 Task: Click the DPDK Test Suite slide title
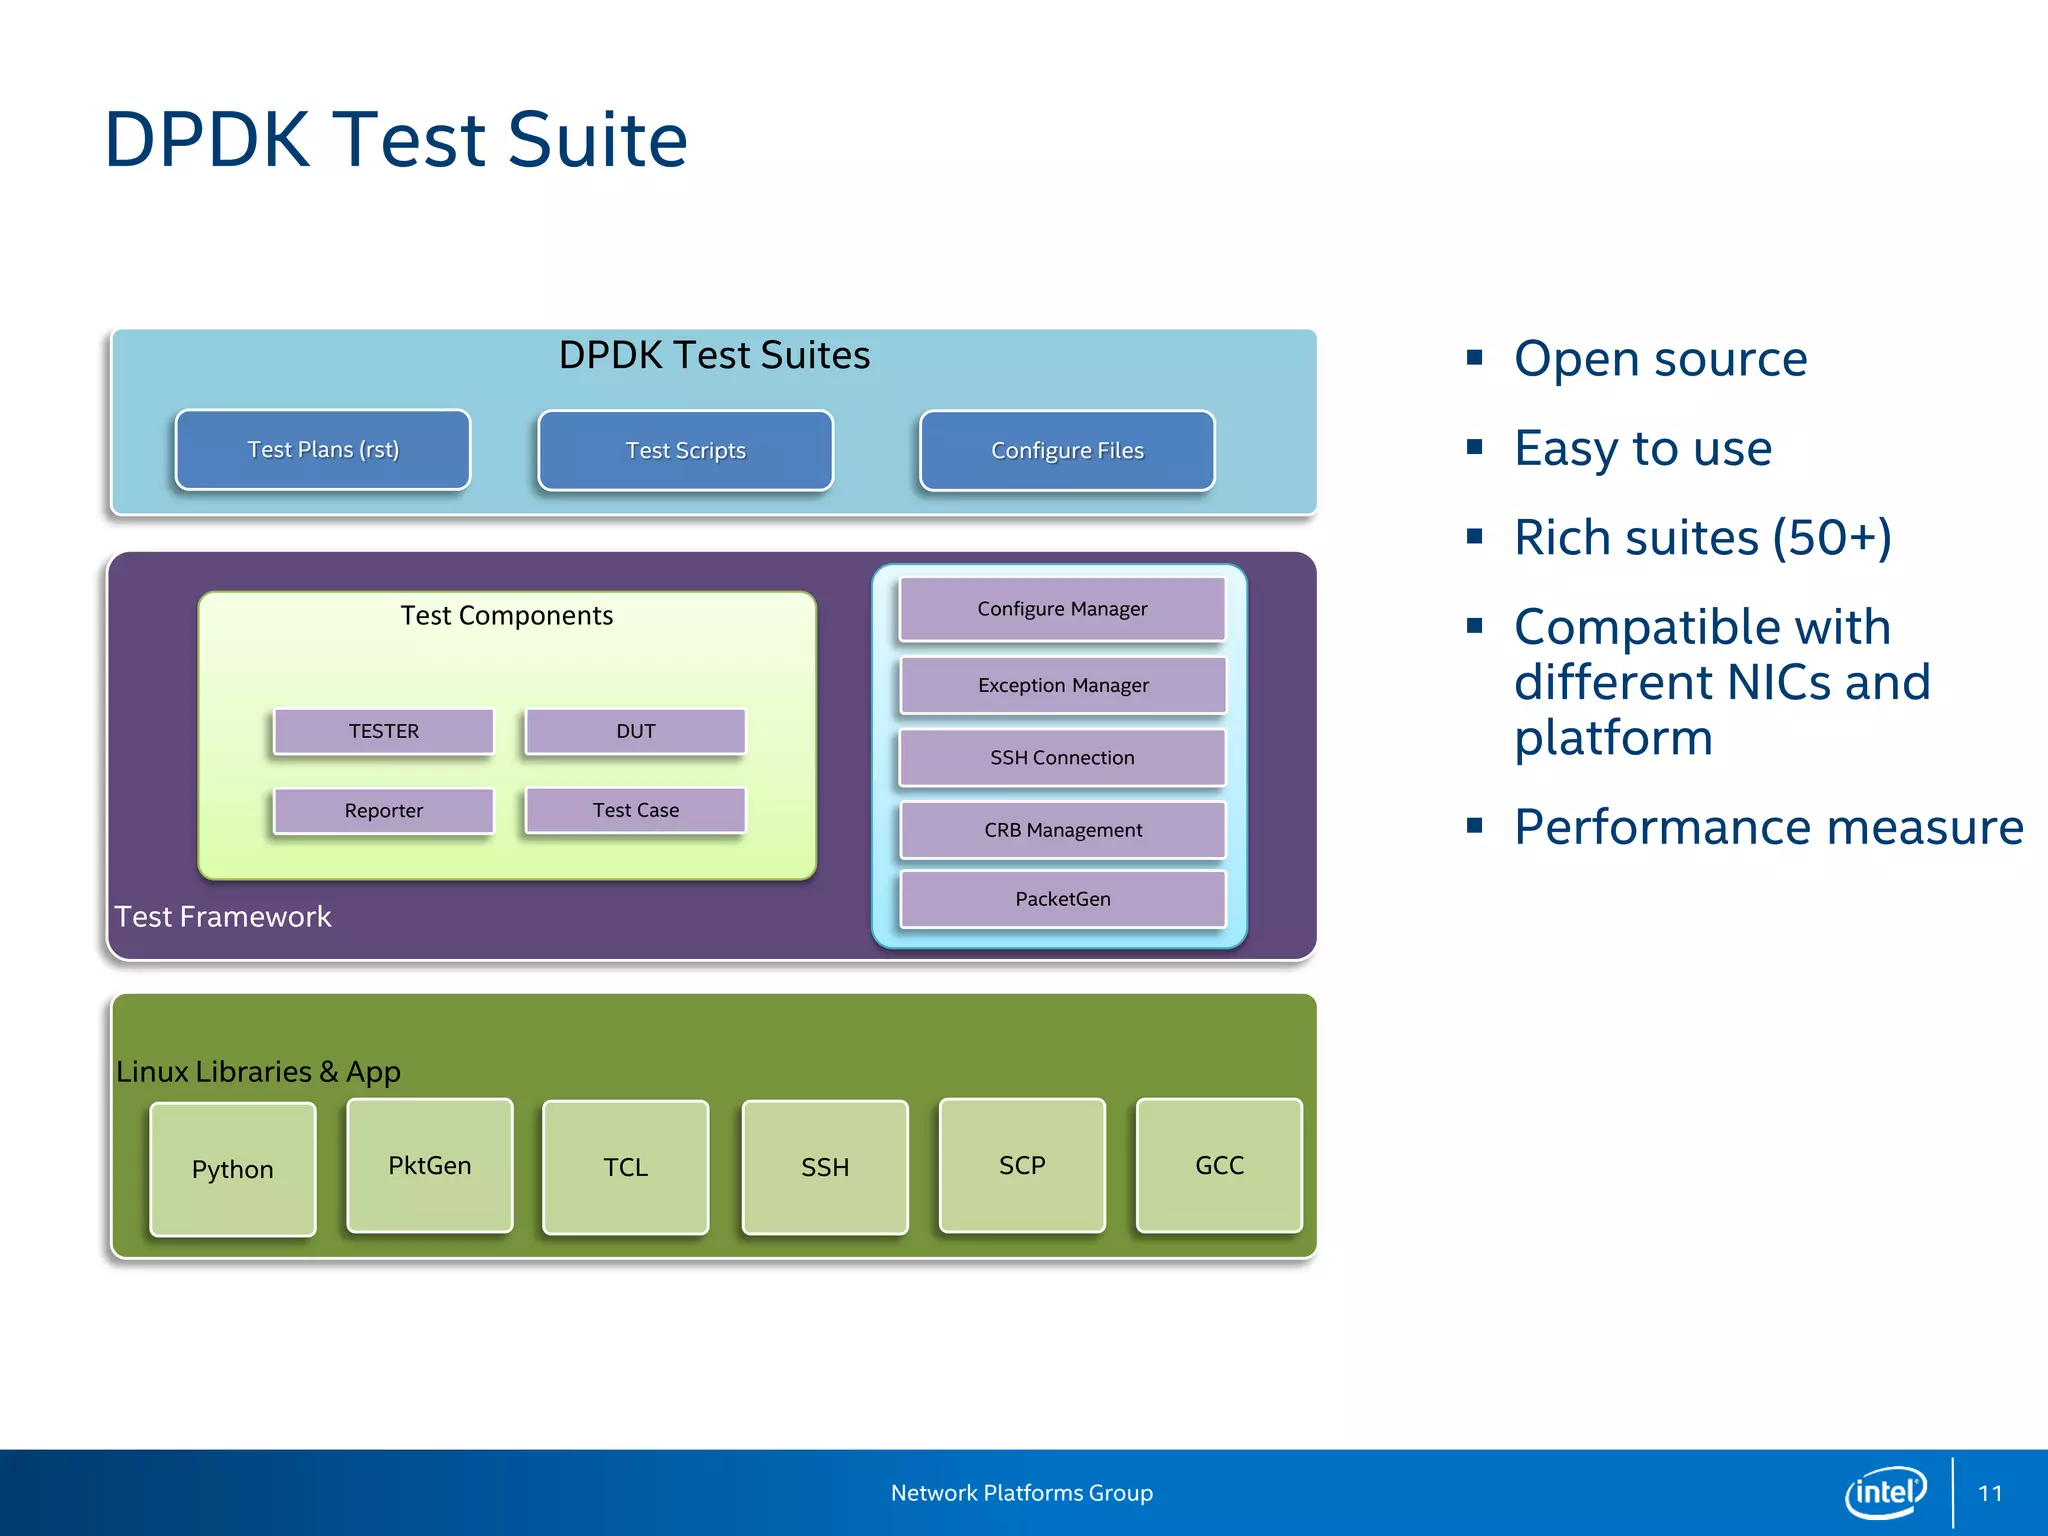tap(396, 140)
